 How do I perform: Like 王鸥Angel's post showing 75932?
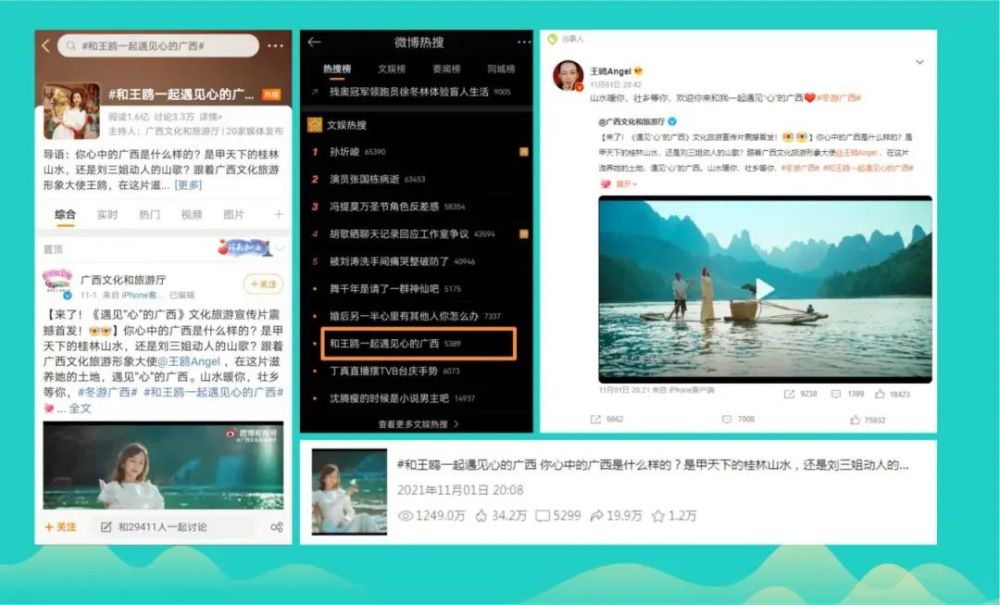click(867, 419)
